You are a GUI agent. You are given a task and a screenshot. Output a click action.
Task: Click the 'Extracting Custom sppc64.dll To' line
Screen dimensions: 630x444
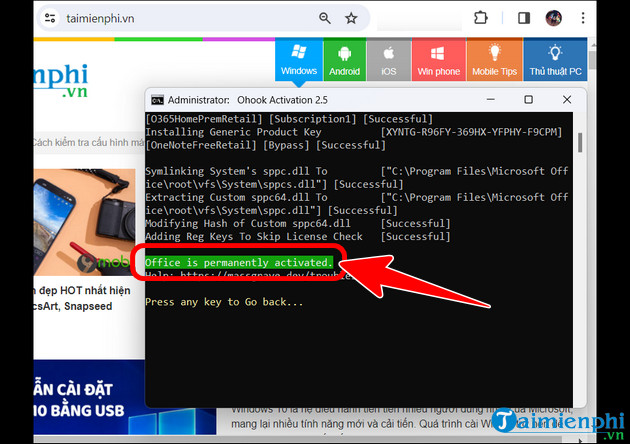pos(236,197)
